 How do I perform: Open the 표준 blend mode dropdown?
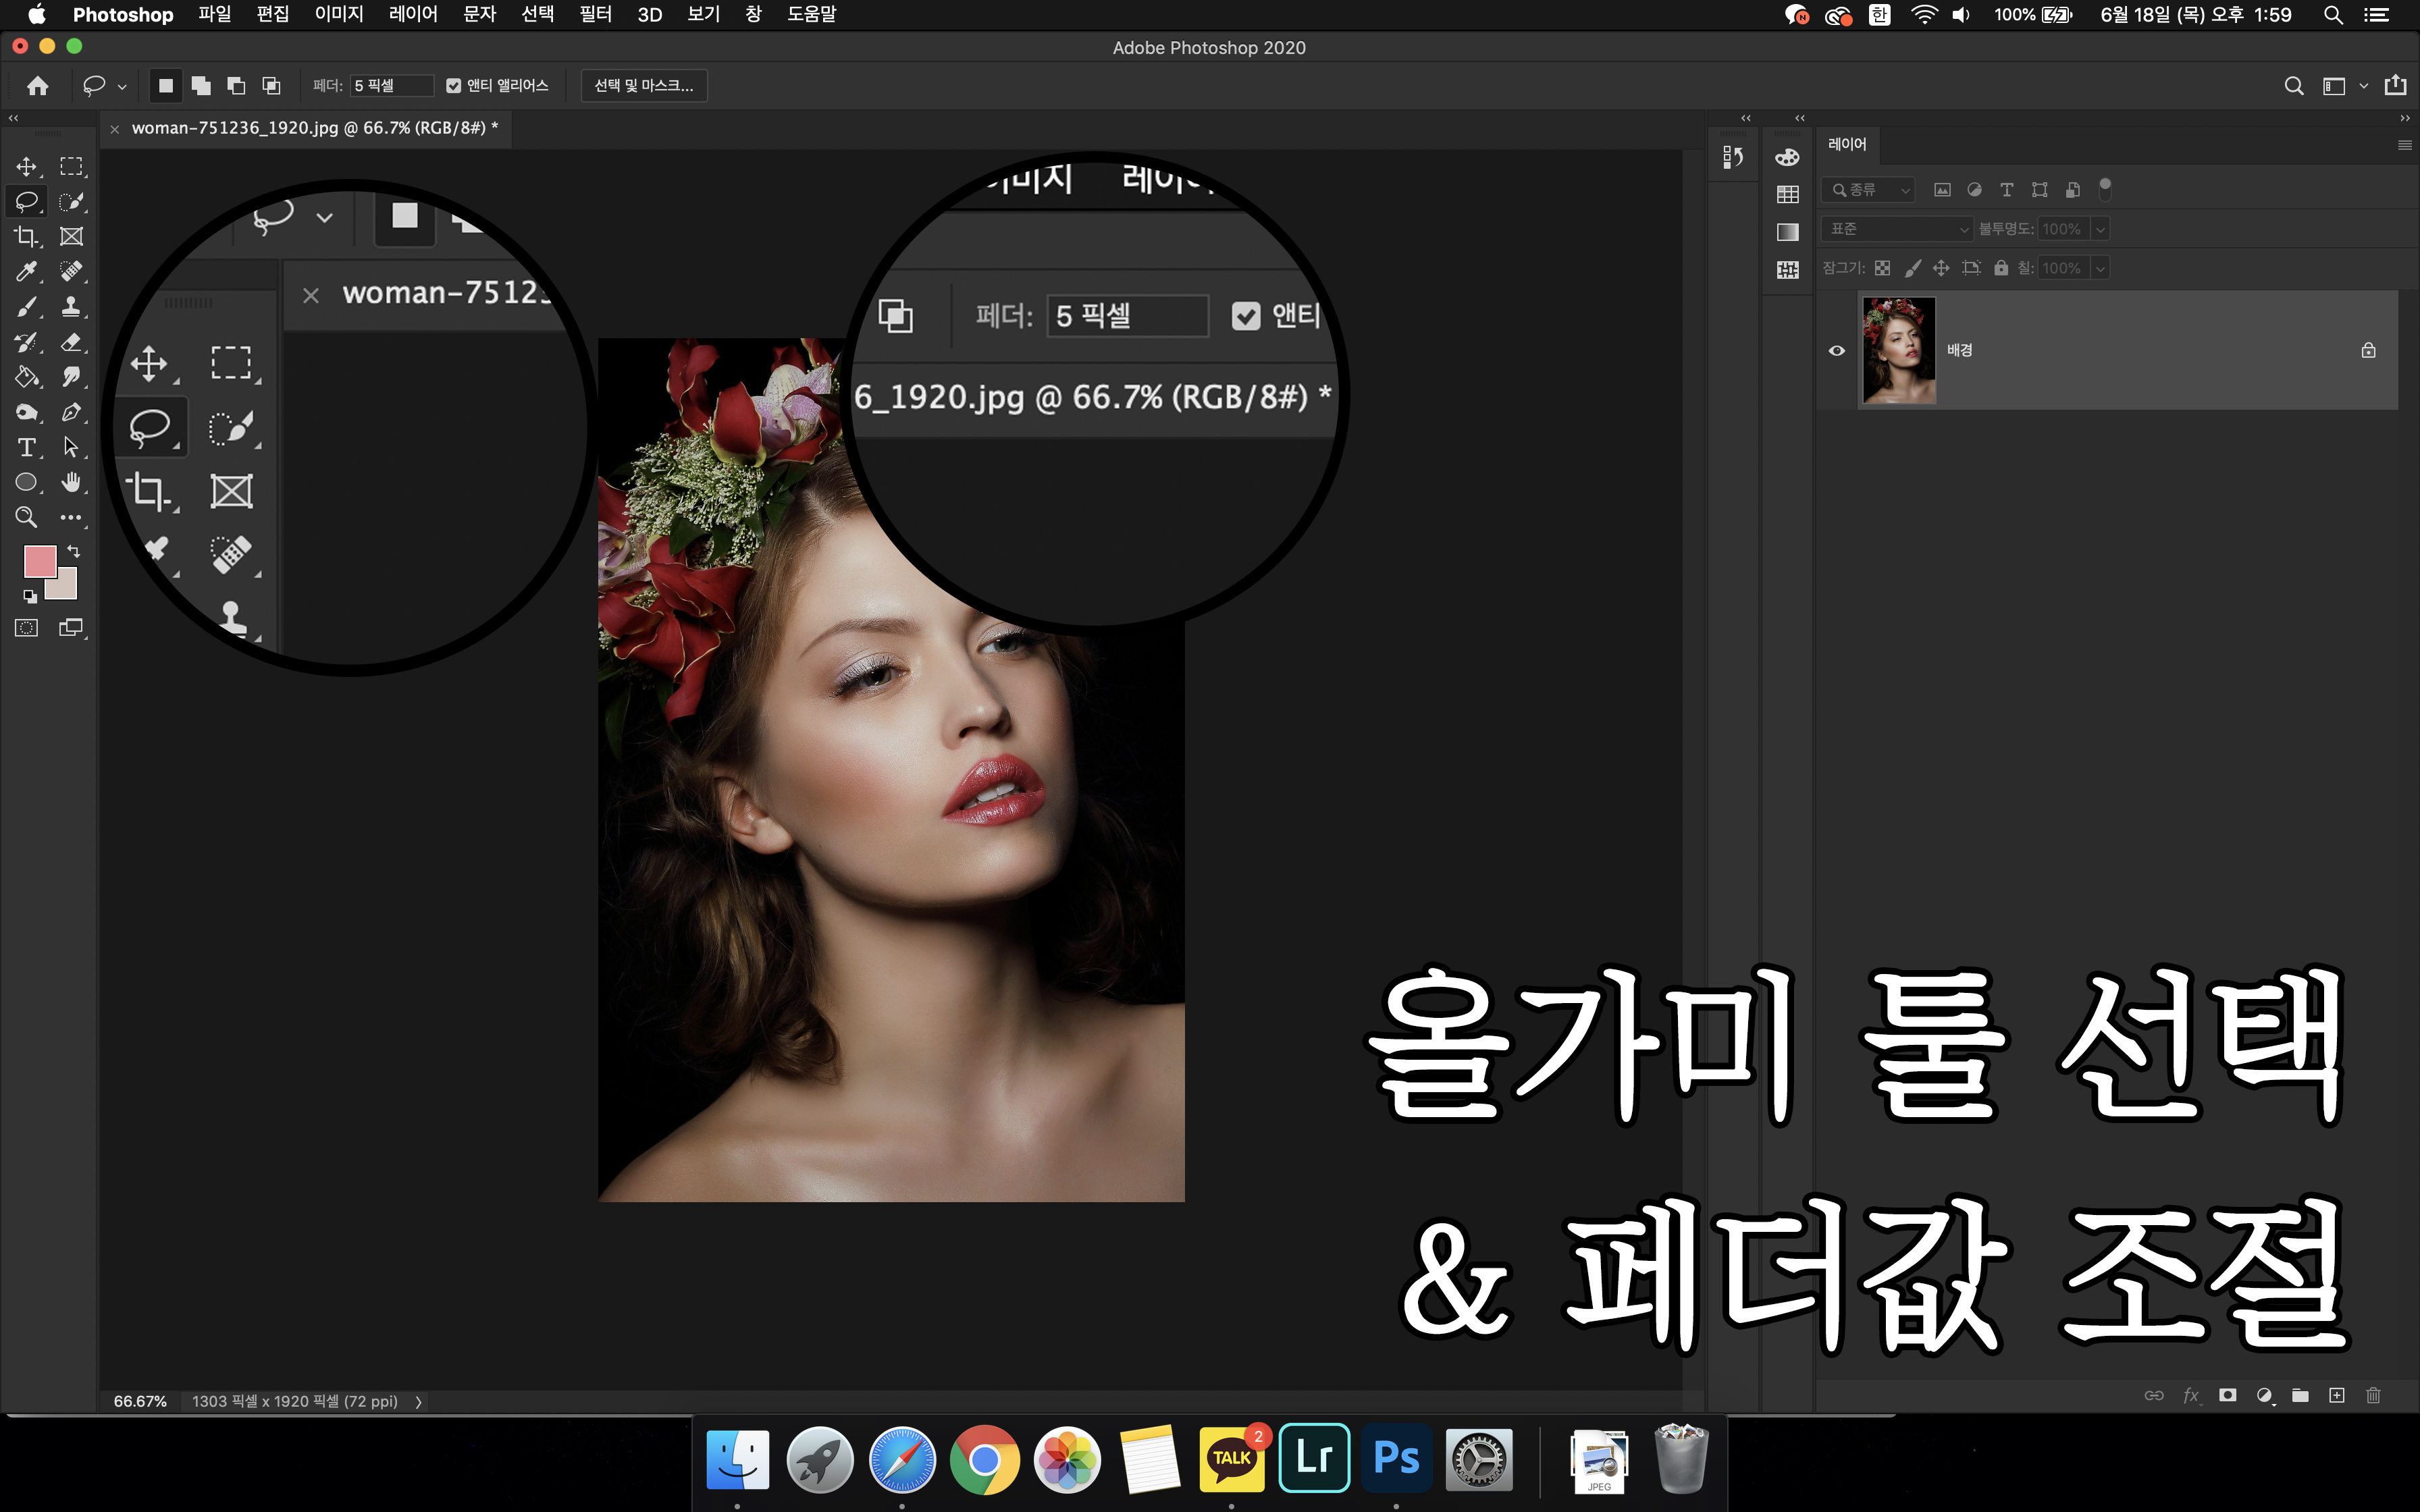(1896, 229)
